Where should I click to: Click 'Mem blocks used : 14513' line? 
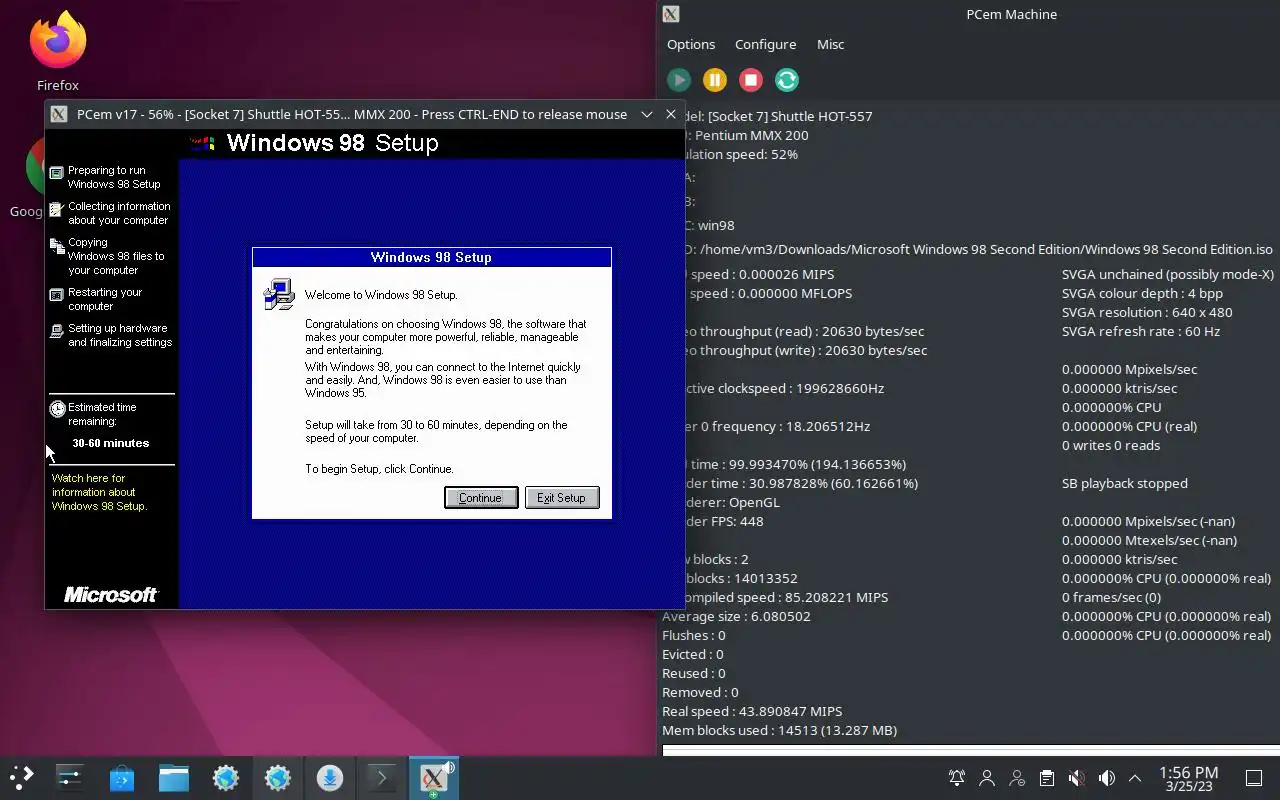pyautogui.click(x=780, y=730)
